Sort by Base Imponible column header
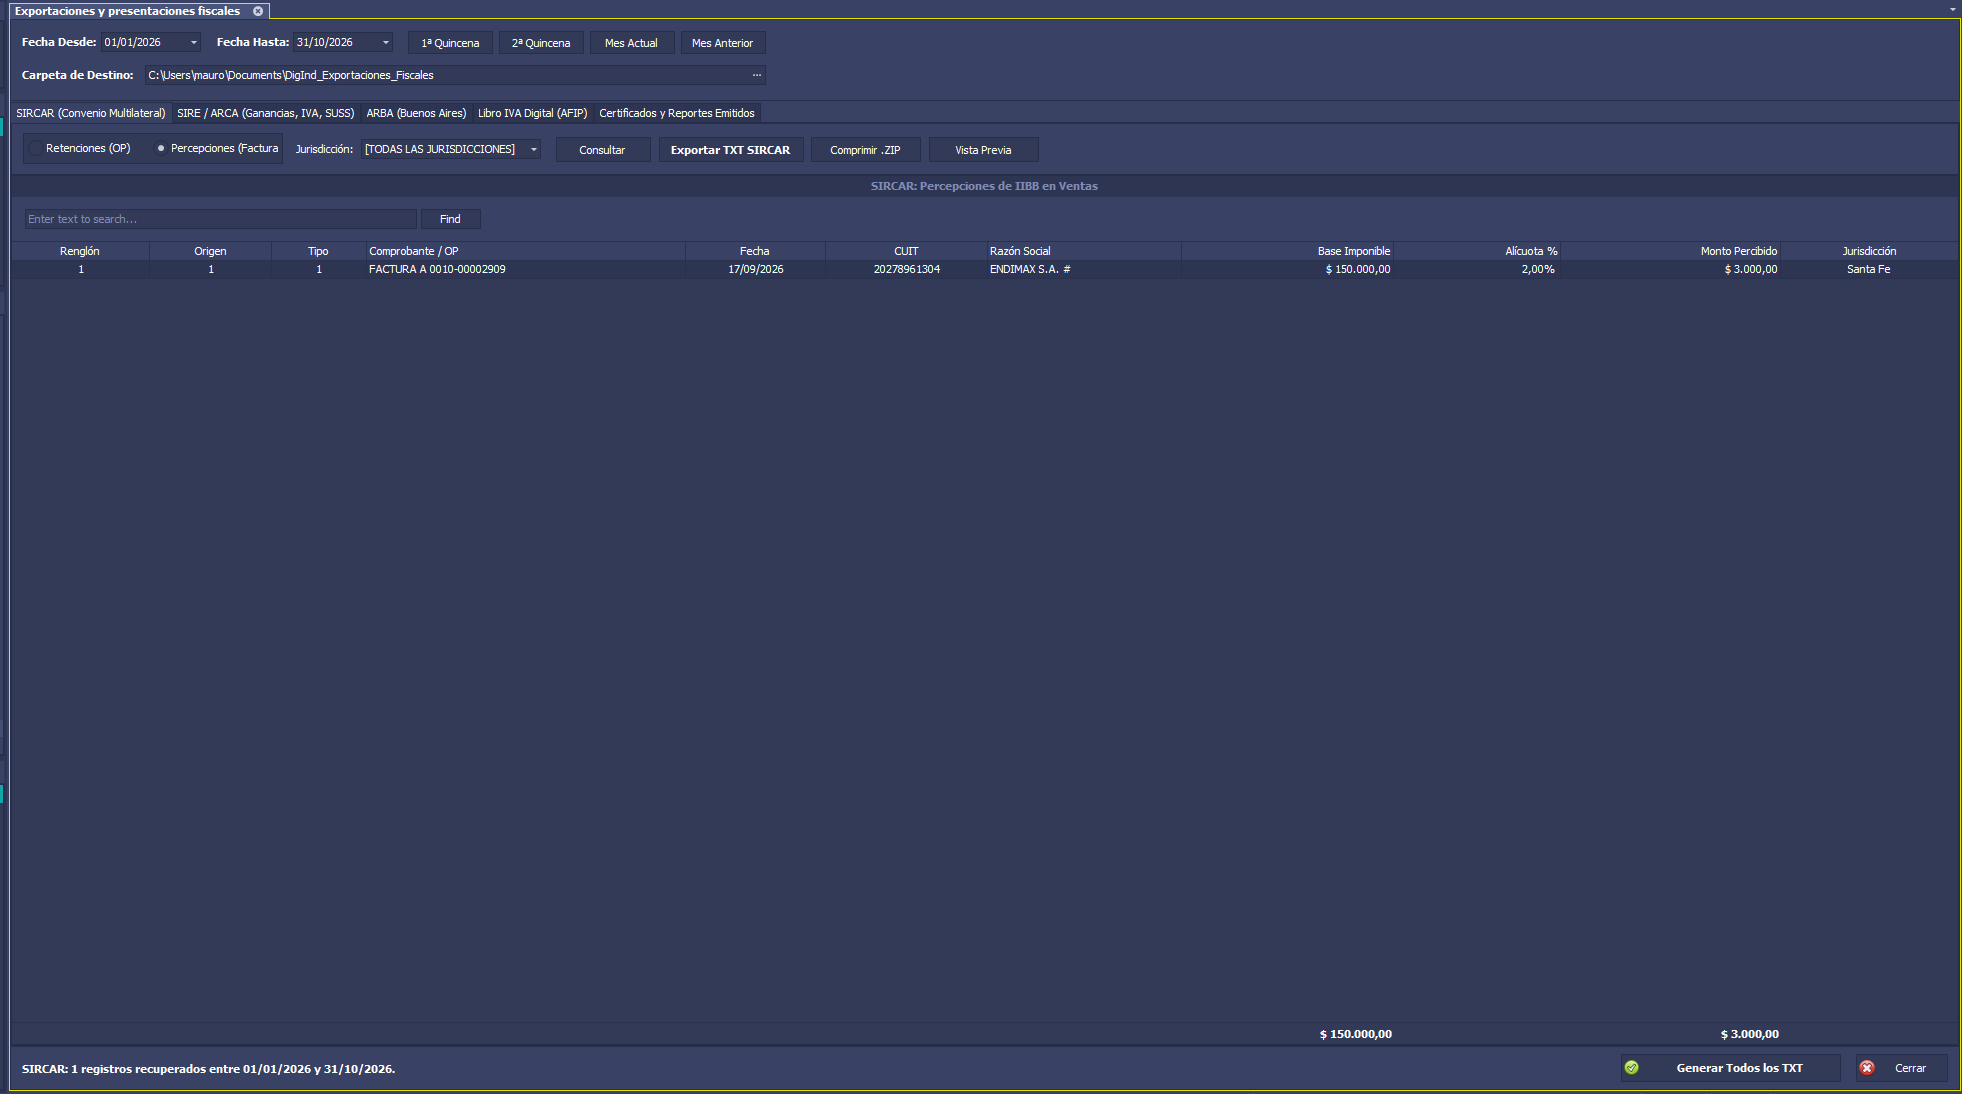The width and height of the screenshot is (1962, 1094). pyautogui.click(x=1287, y=251)
